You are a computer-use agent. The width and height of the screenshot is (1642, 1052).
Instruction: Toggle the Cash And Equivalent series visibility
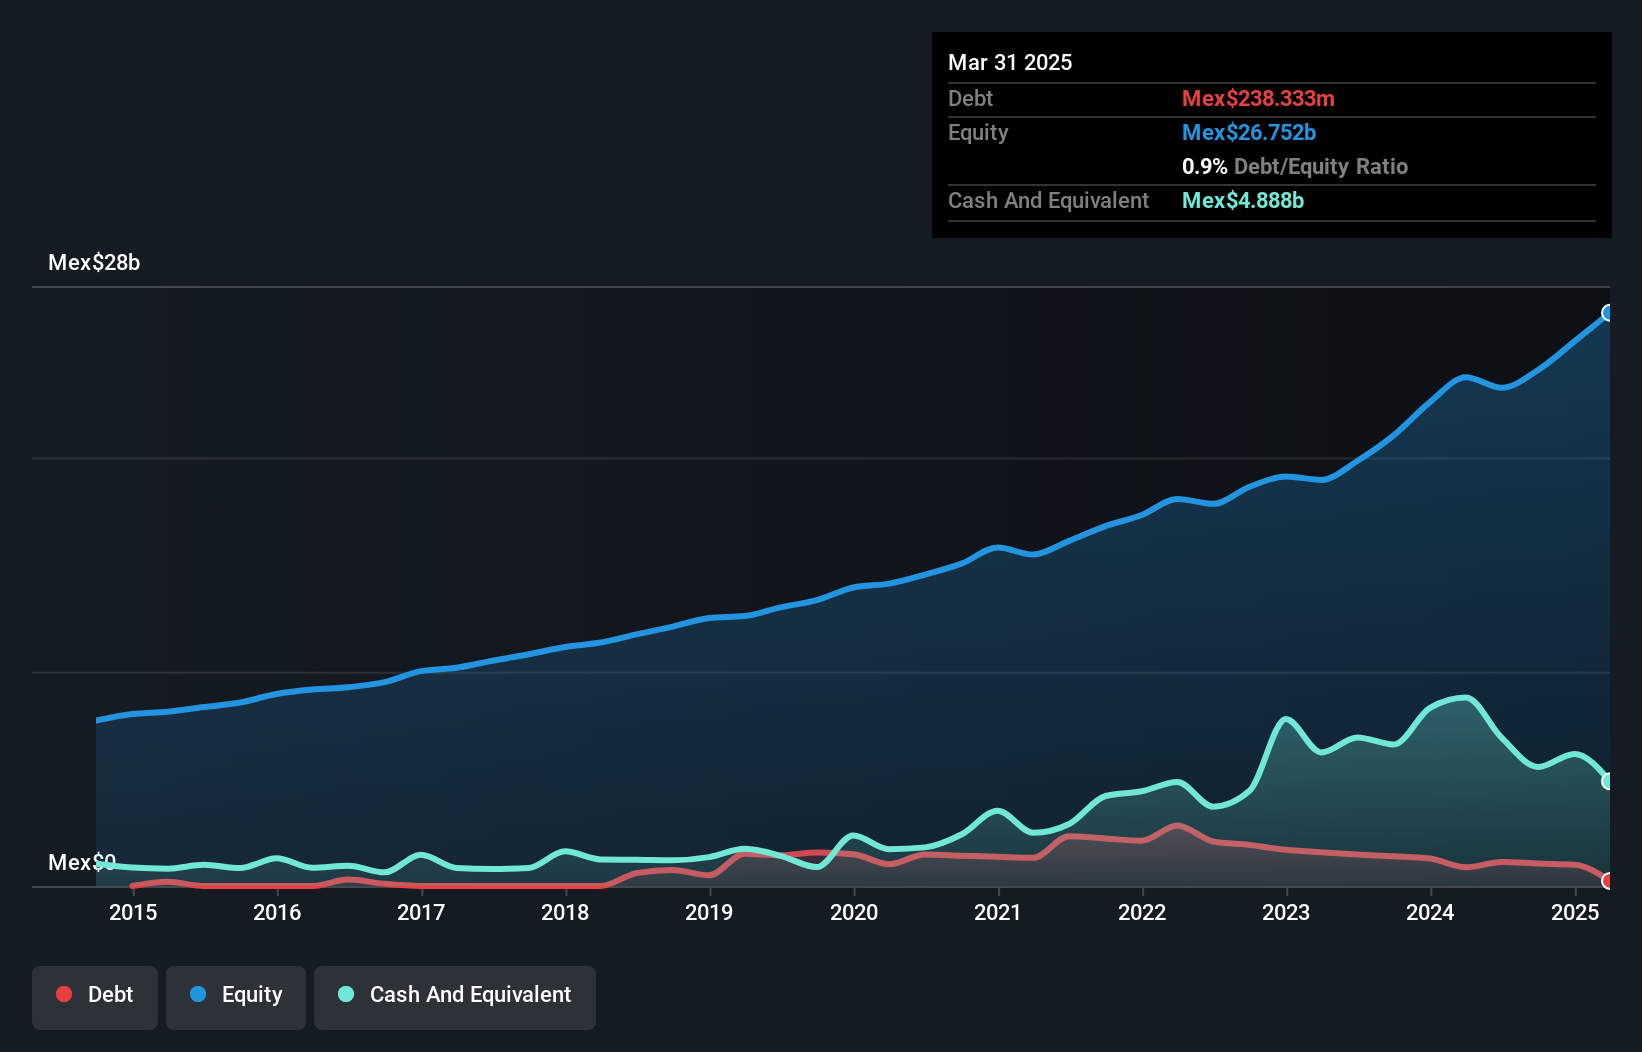tap(455, 995)
